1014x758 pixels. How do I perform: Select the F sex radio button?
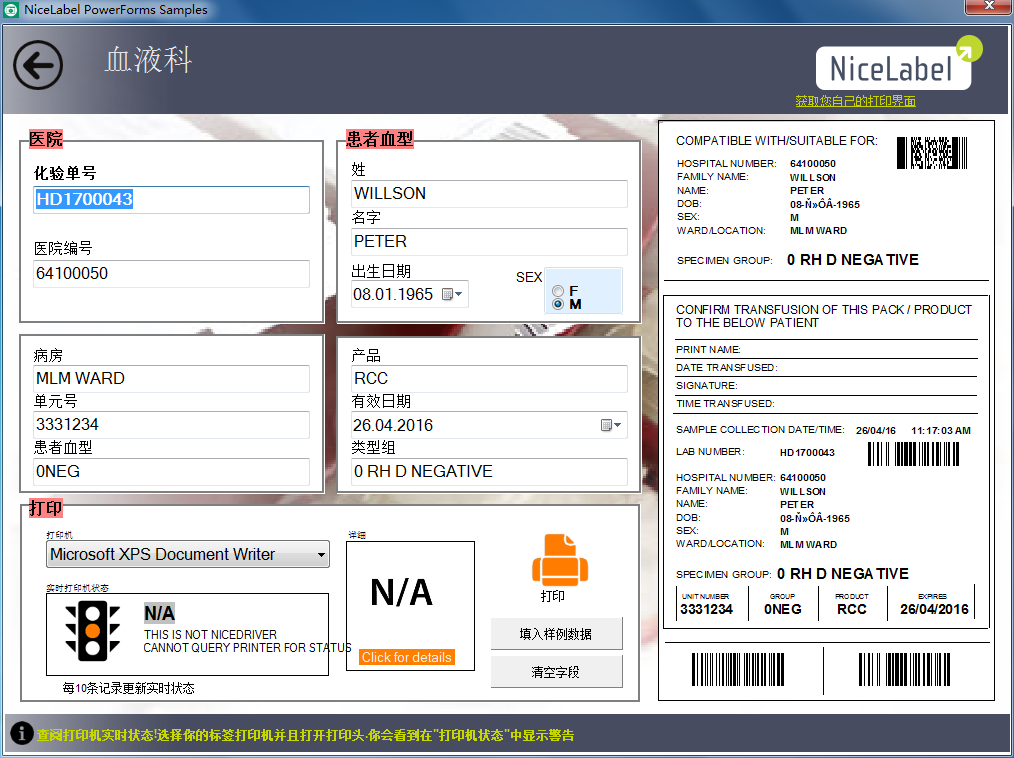point(558,289)
